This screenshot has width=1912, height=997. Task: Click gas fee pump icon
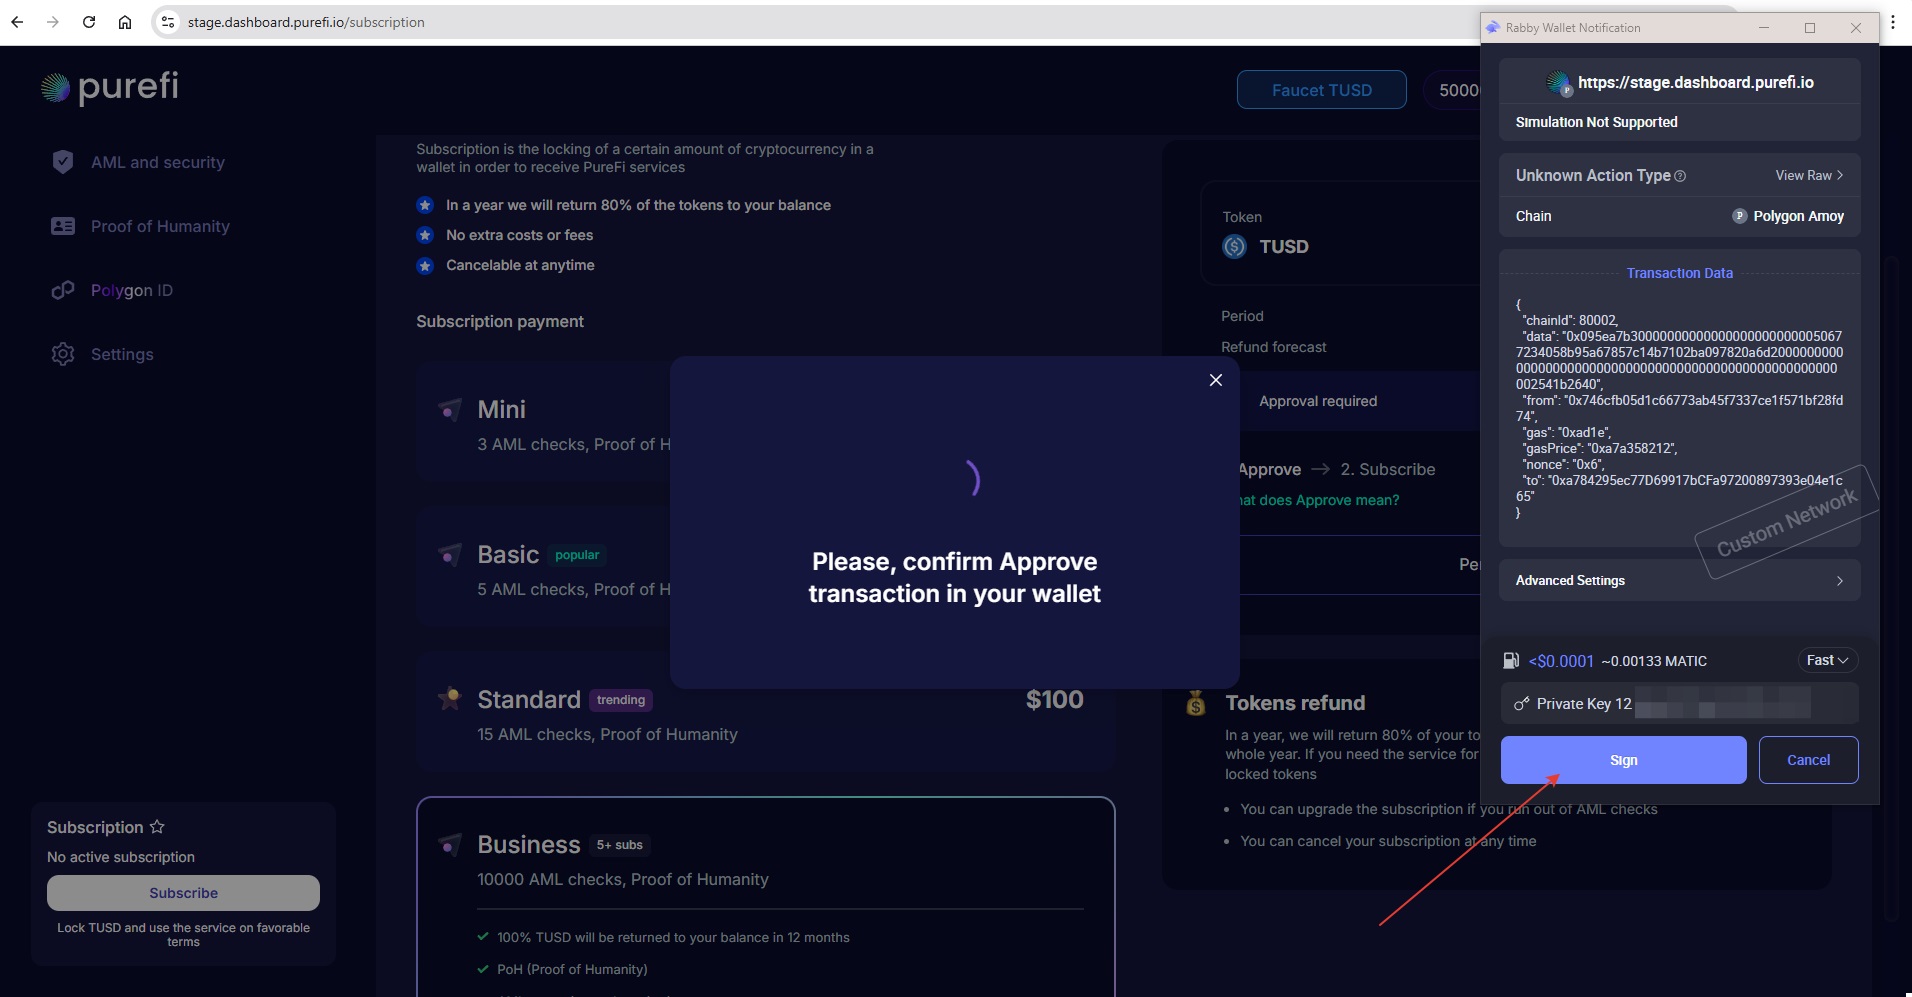coord(1511,661)
